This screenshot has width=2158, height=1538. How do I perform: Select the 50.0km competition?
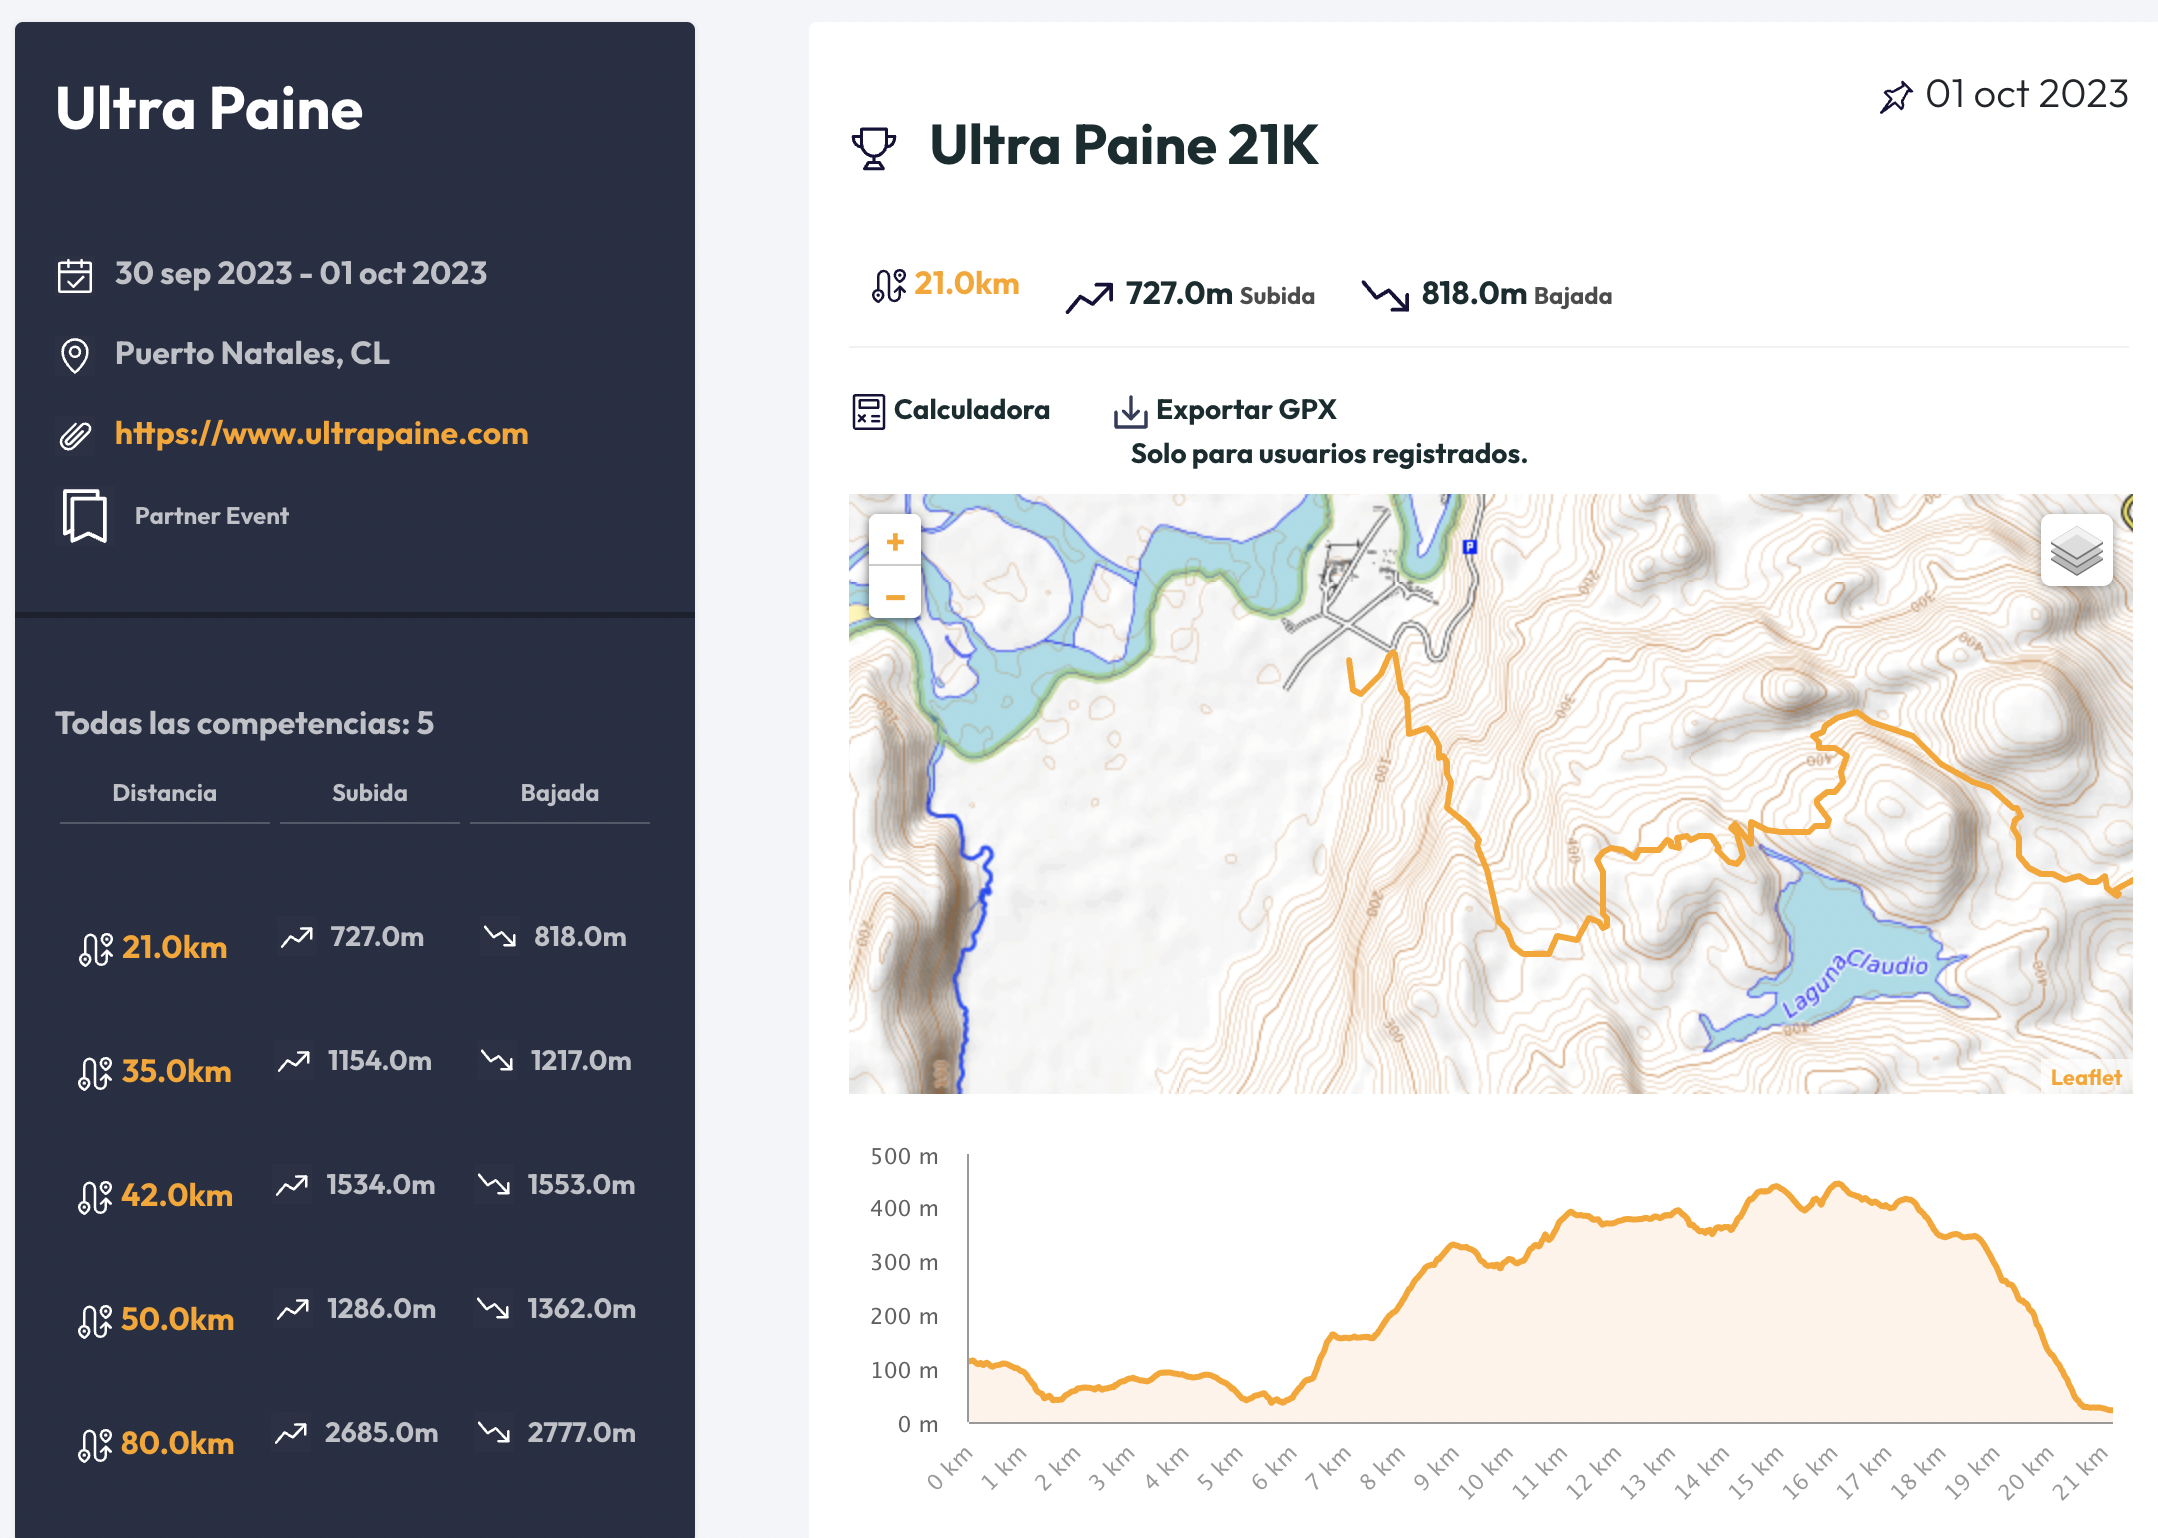click(x=176, y=1319)
